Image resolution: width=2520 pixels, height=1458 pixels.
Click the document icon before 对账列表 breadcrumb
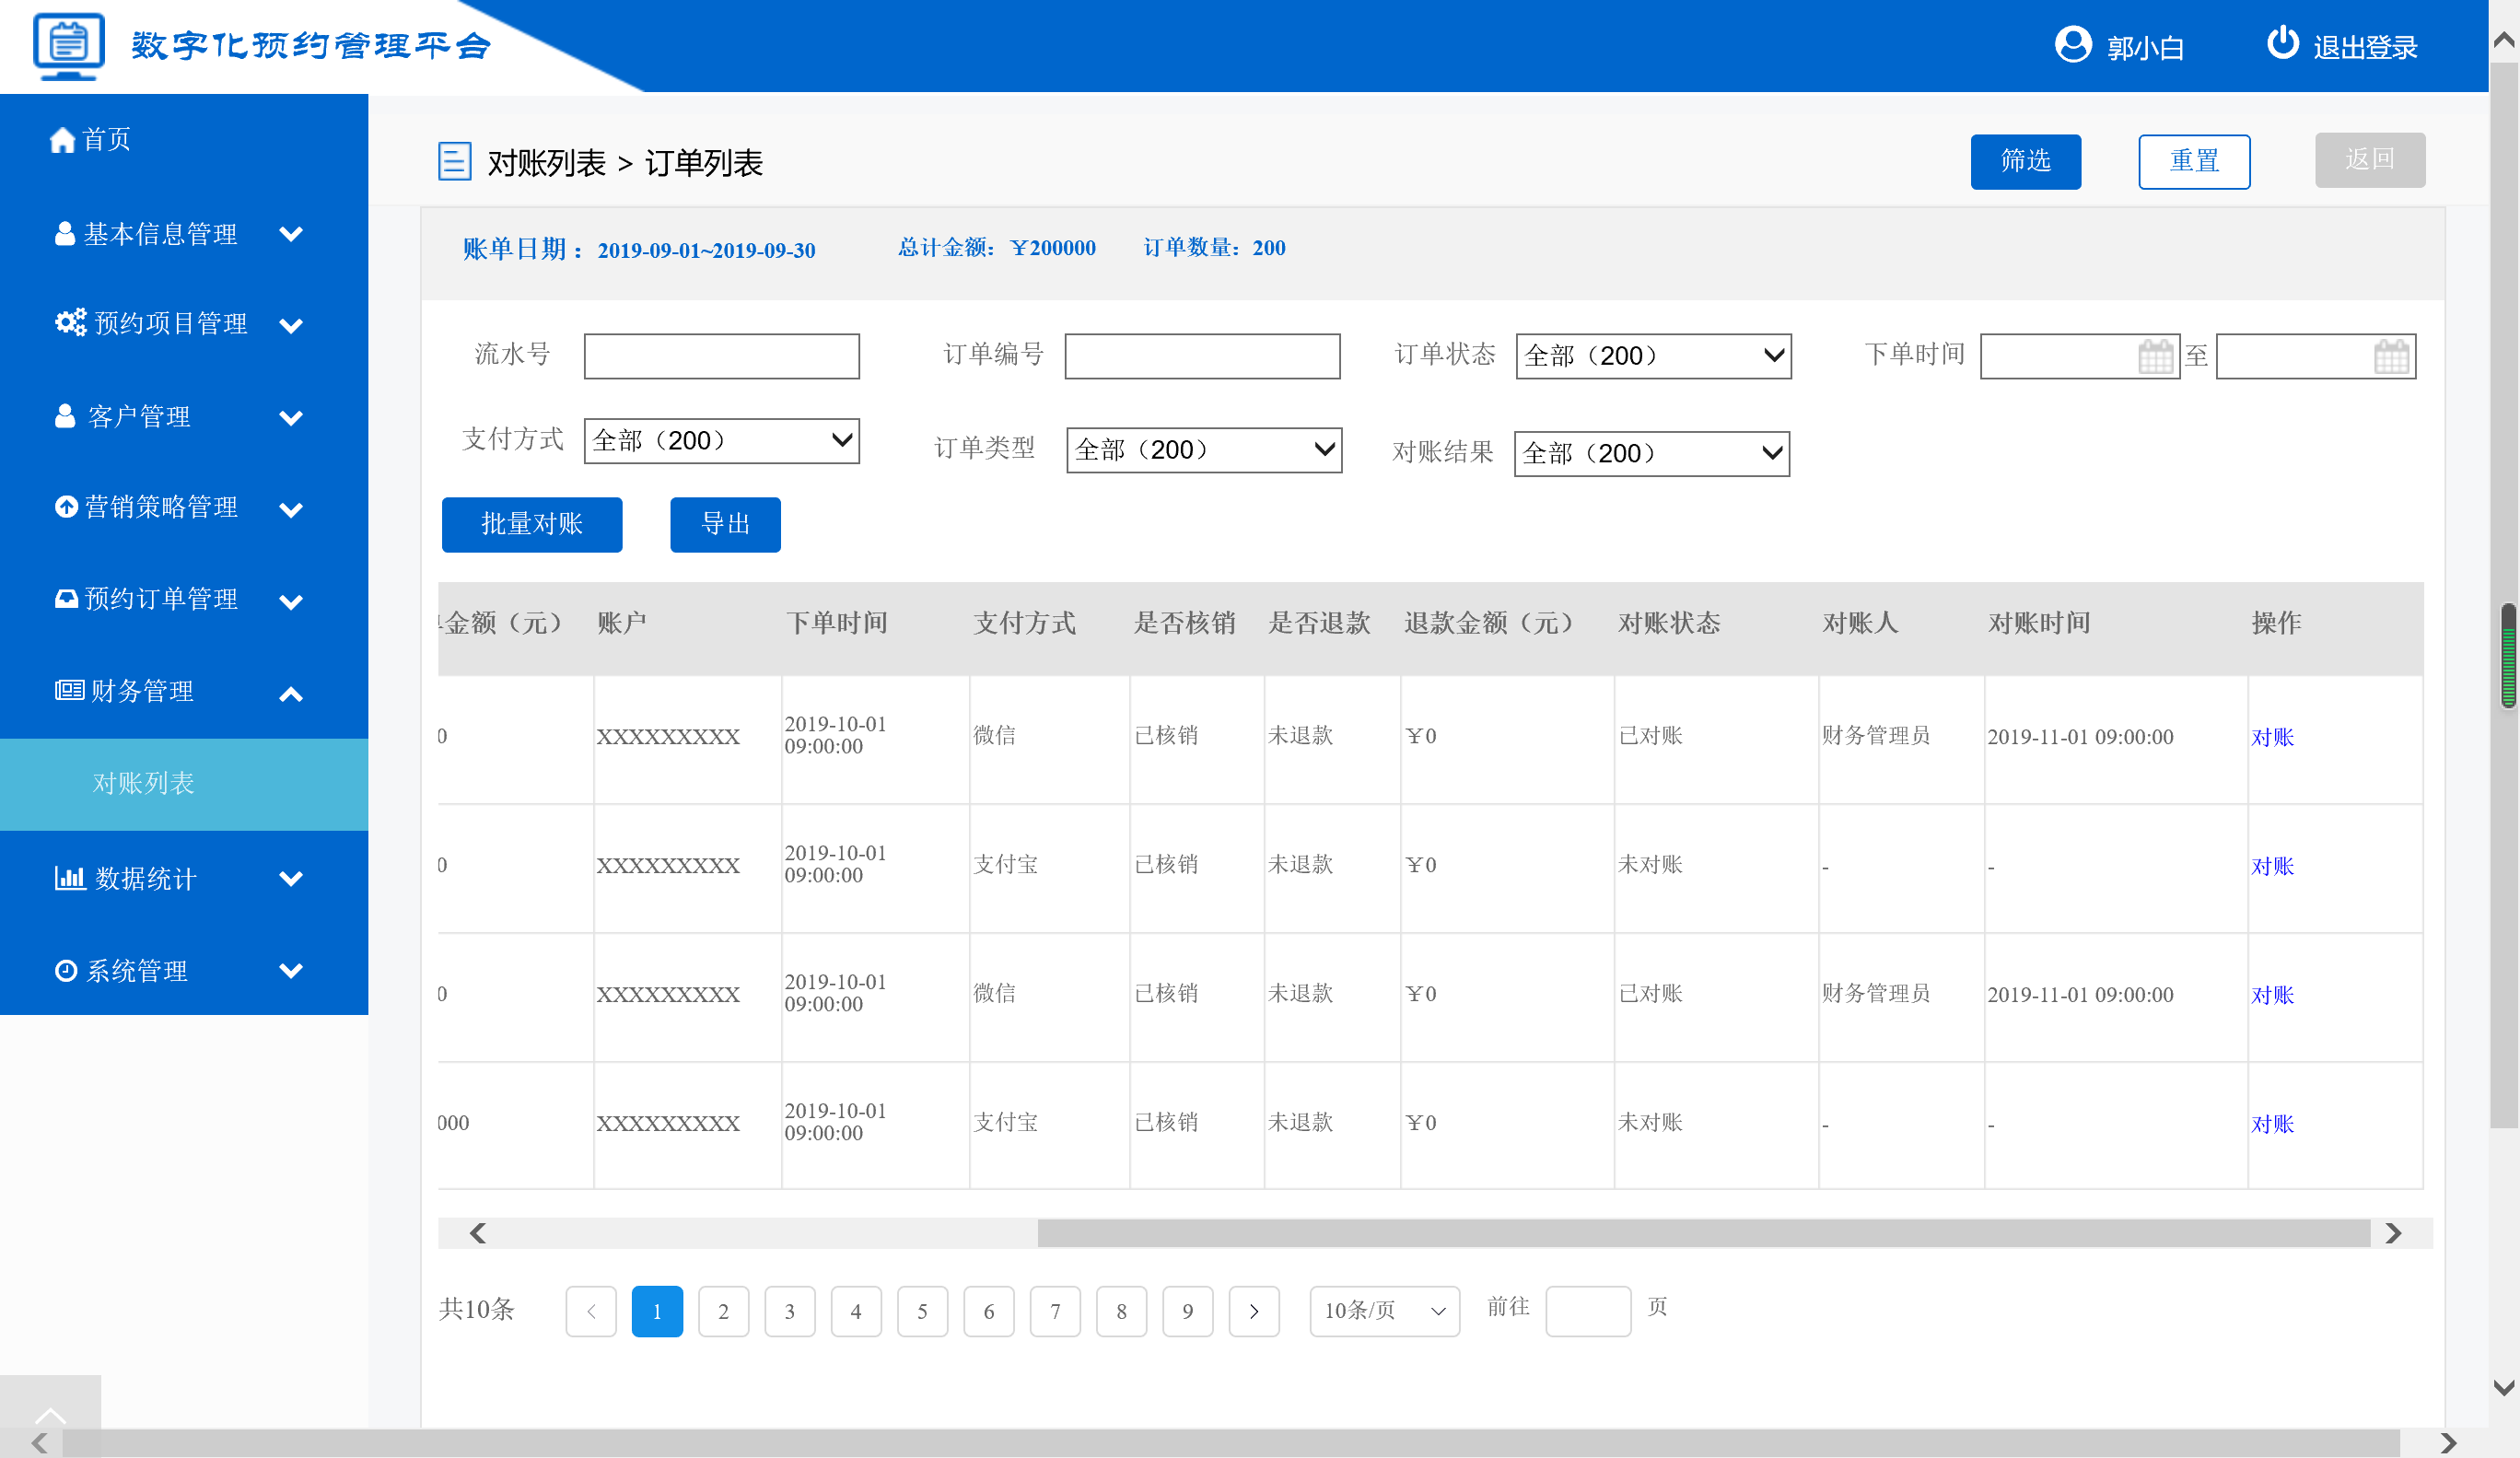click(455, 161)
